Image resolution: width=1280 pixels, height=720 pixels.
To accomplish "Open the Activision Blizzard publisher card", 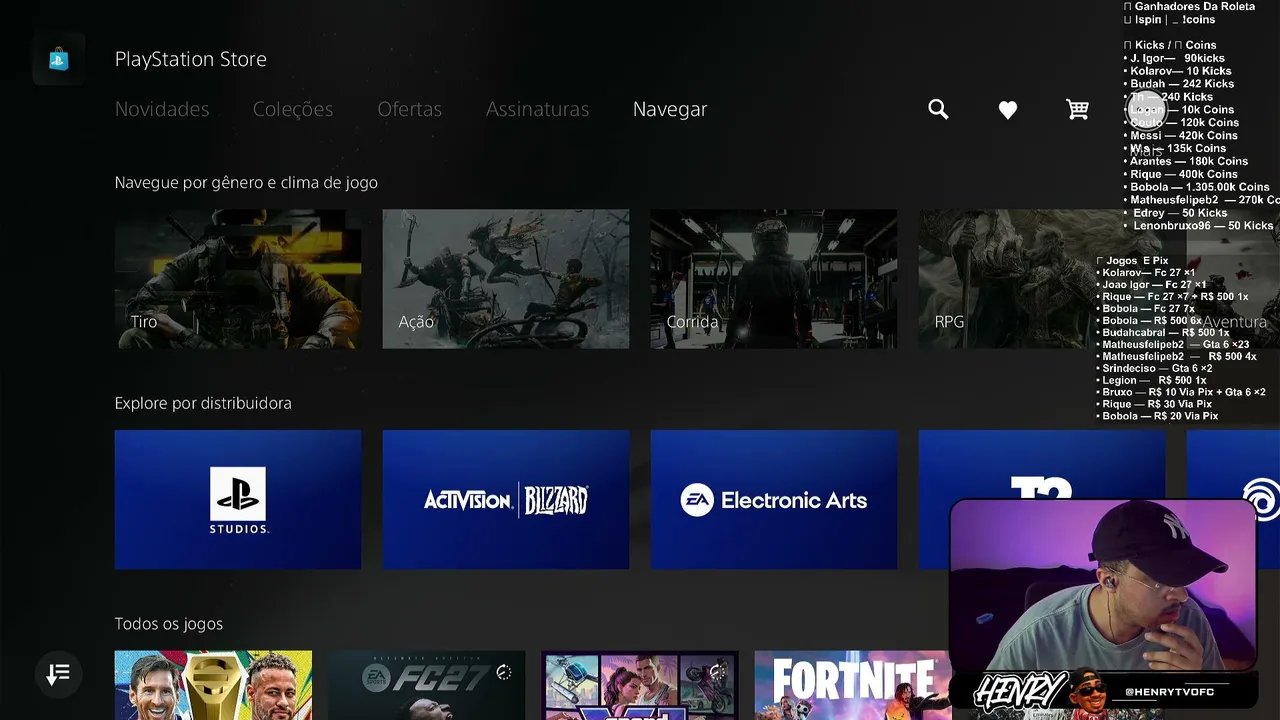I will [x=506, y=500].
